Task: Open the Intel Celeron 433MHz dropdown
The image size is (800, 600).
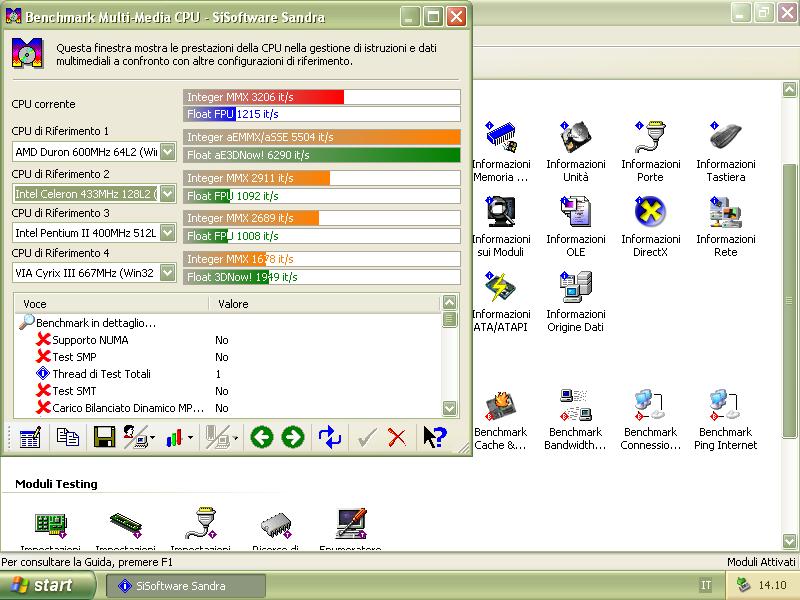Action: point(167,193)
